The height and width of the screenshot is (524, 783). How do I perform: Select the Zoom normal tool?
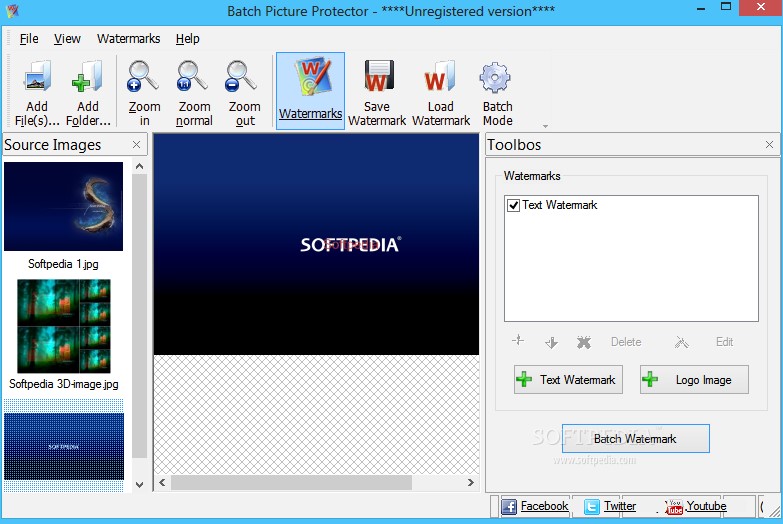click(x=194, y=92)
